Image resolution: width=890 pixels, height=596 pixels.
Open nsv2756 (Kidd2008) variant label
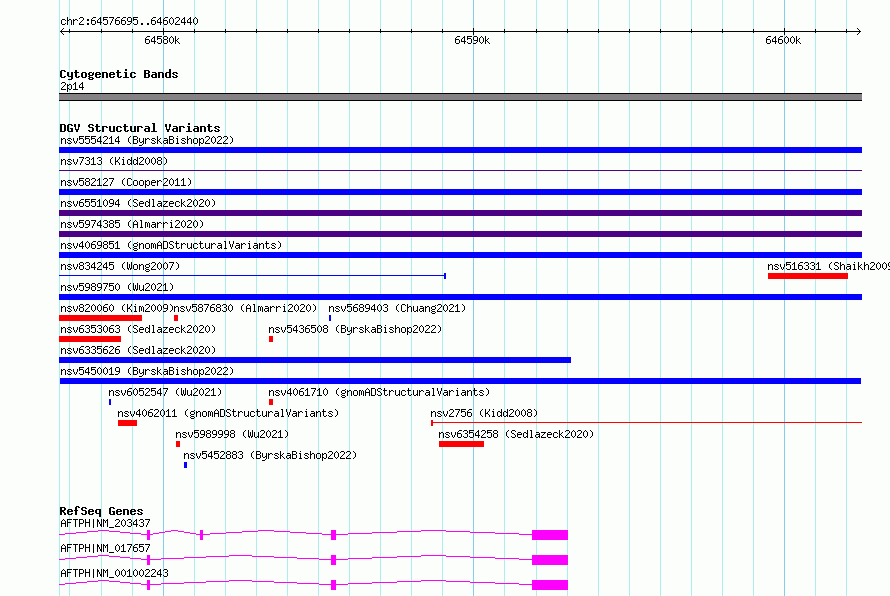tap(484, 413)
